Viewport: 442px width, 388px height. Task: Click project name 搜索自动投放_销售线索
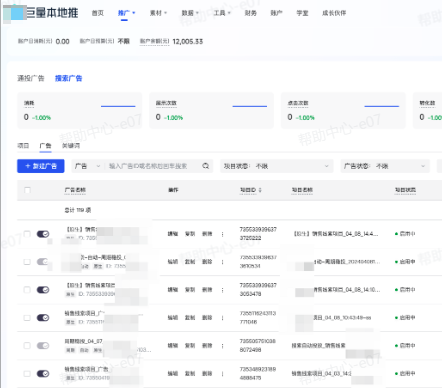(x=318, y=346)
